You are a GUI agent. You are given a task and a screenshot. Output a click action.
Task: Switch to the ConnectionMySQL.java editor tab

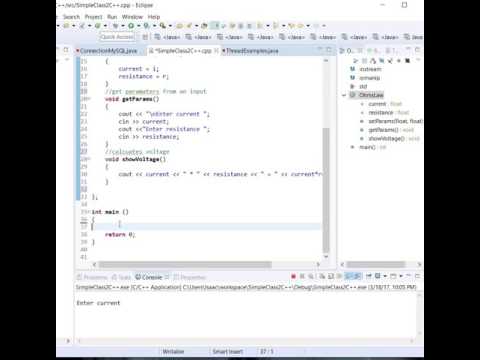109,51
